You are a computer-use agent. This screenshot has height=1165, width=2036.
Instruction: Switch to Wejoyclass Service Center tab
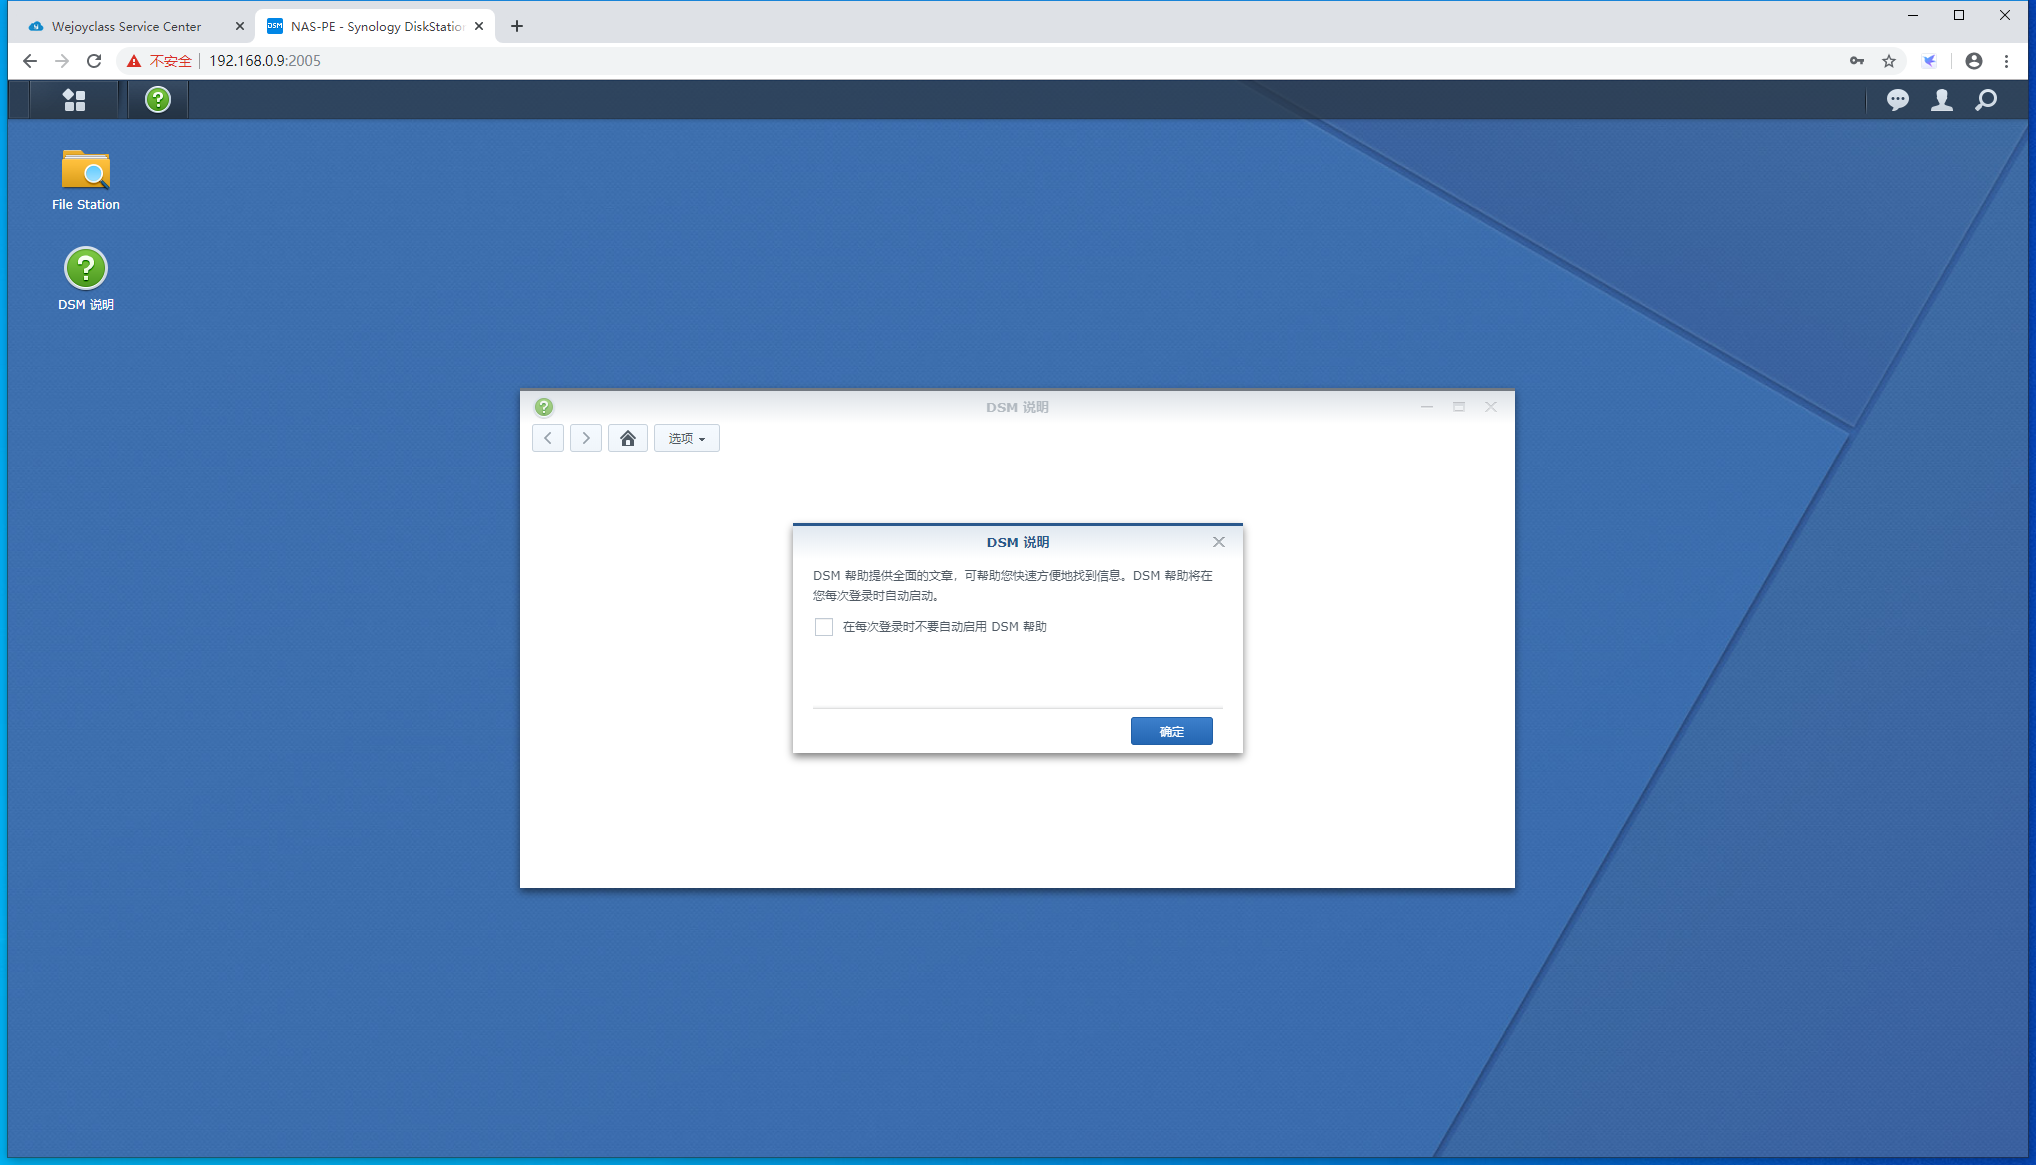click(127, 27)
